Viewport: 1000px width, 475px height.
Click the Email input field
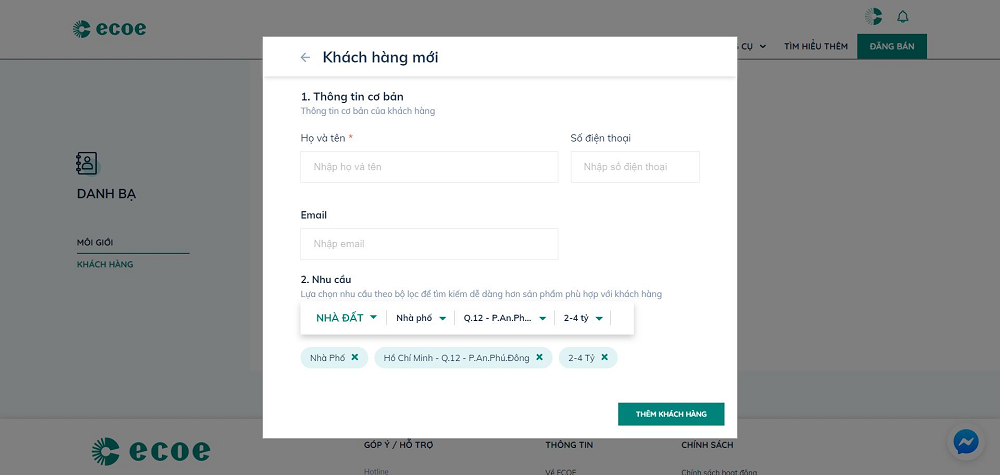[429, 244]
